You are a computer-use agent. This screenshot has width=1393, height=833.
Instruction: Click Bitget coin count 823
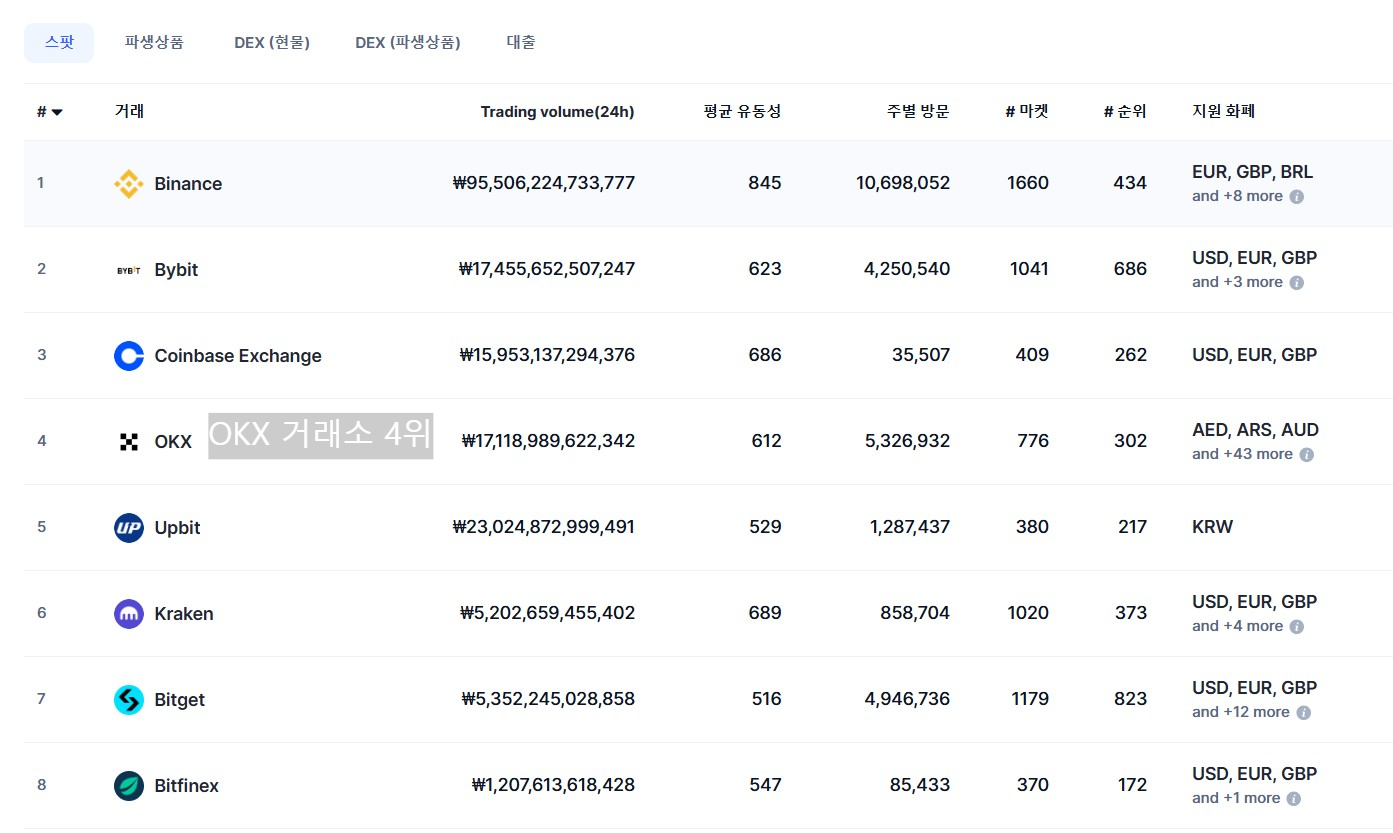point(1130,699)
